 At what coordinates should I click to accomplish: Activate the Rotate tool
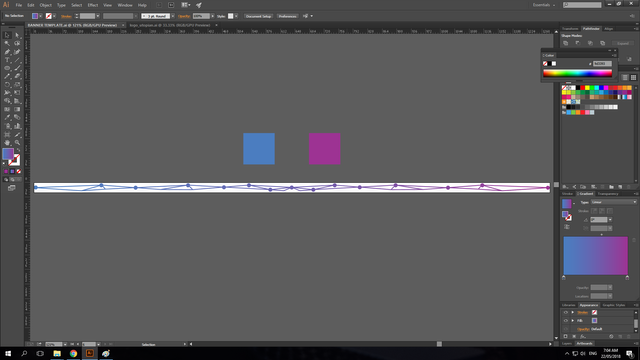pos(7,85)
